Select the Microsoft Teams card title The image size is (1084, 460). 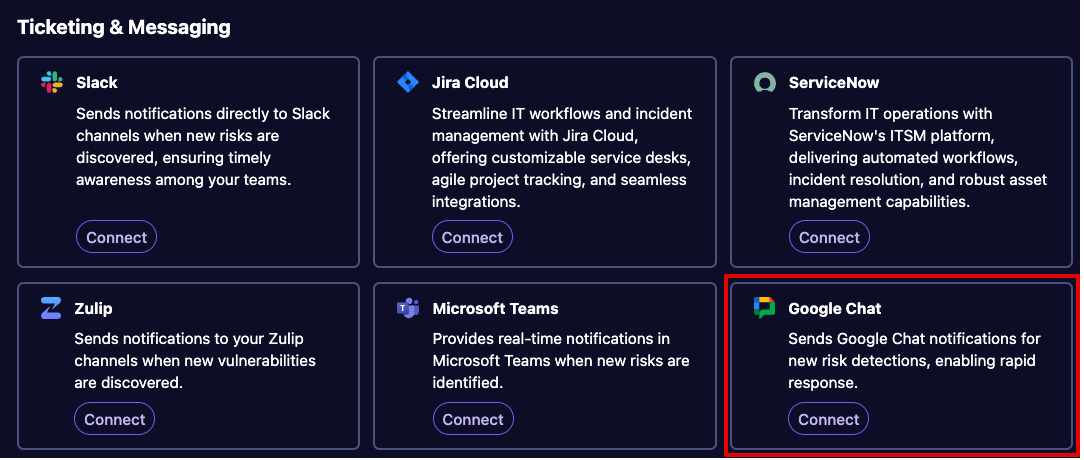point(496,309)
